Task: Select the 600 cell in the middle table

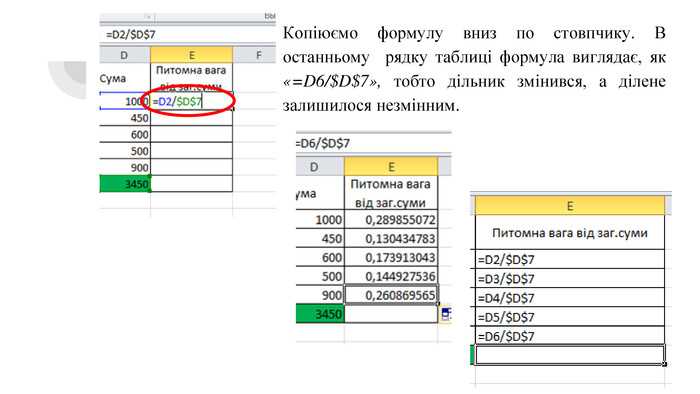Action: pyautogui.click(x=320, y=257)
